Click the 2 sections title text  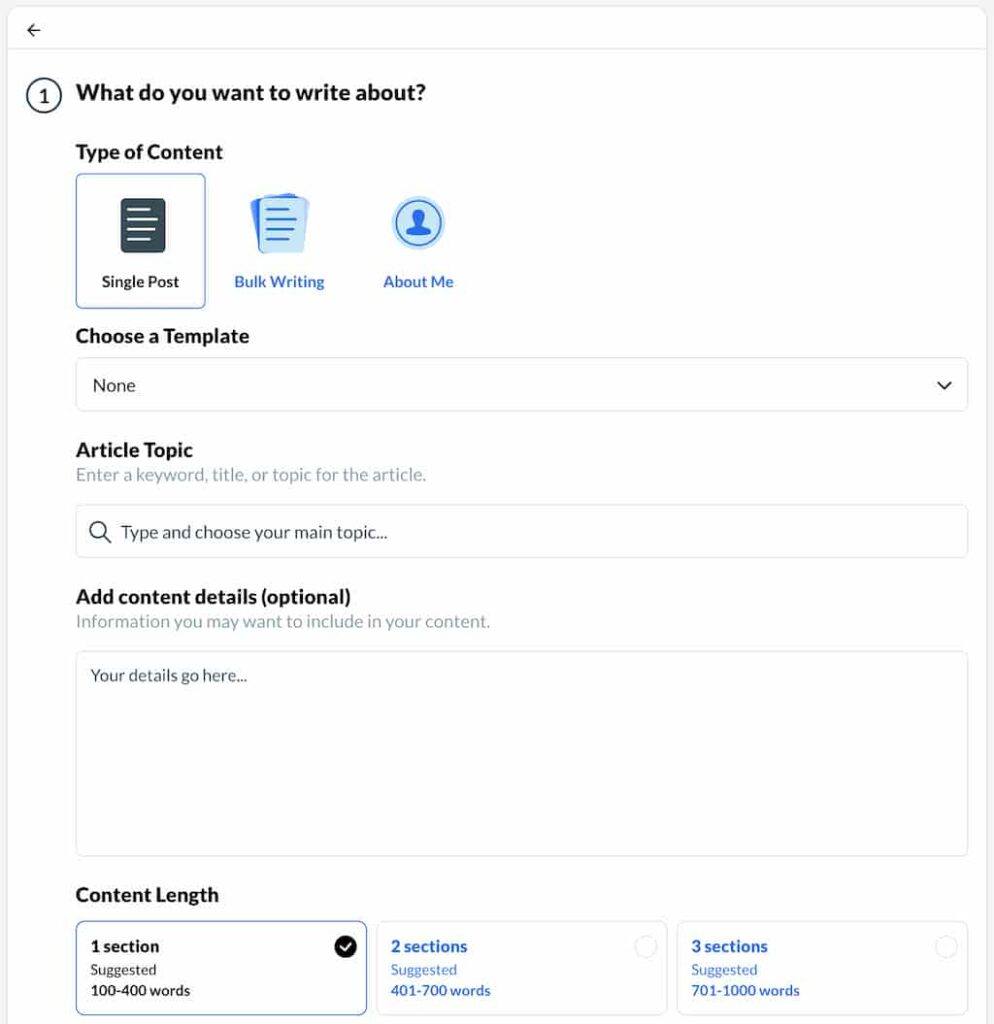pos(429,946)
